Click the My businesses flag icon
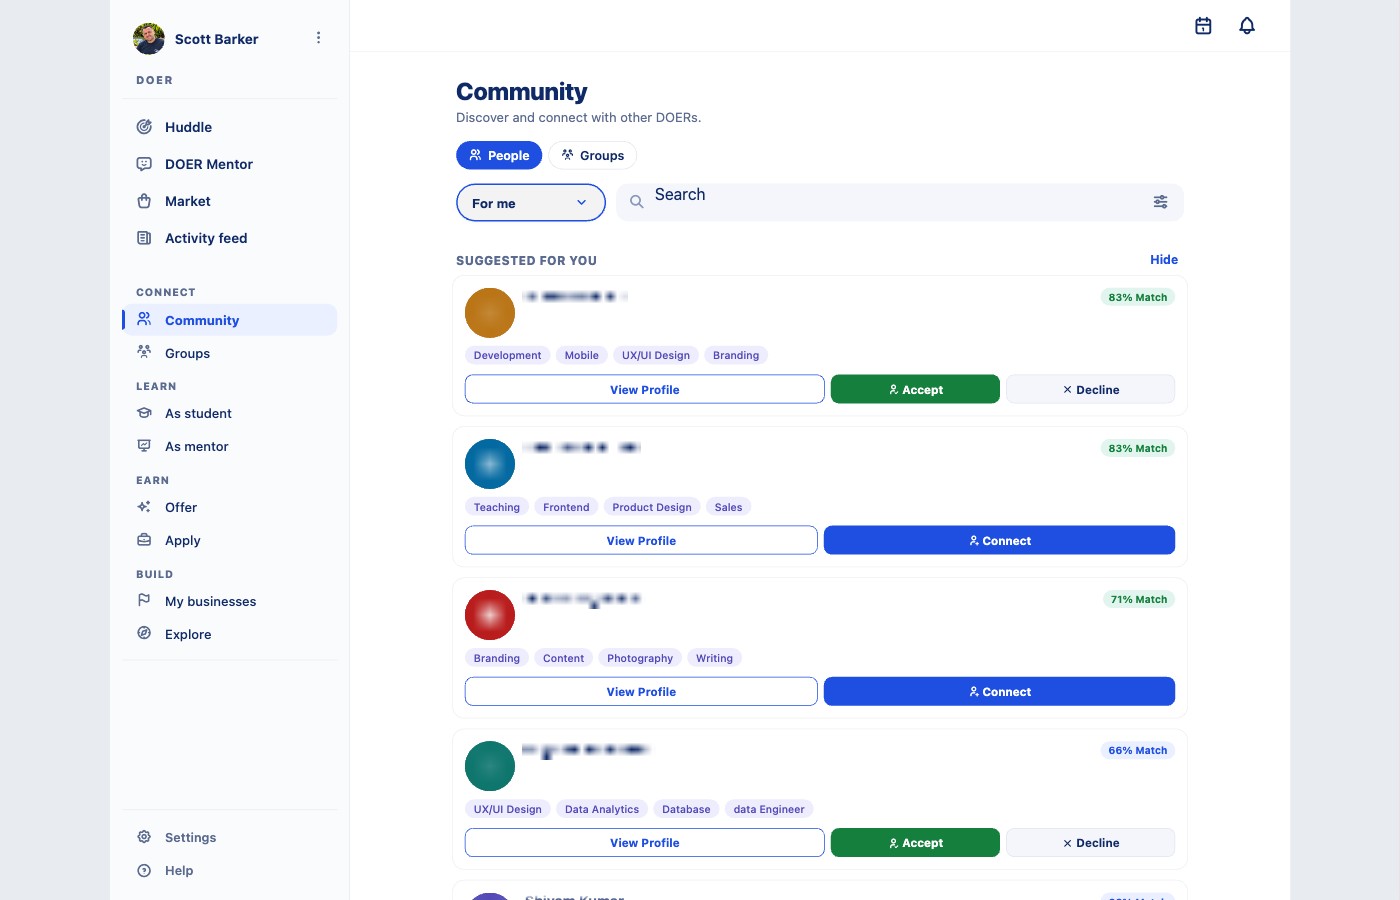The image size is (1400, 900). click(x=144, y=601)
